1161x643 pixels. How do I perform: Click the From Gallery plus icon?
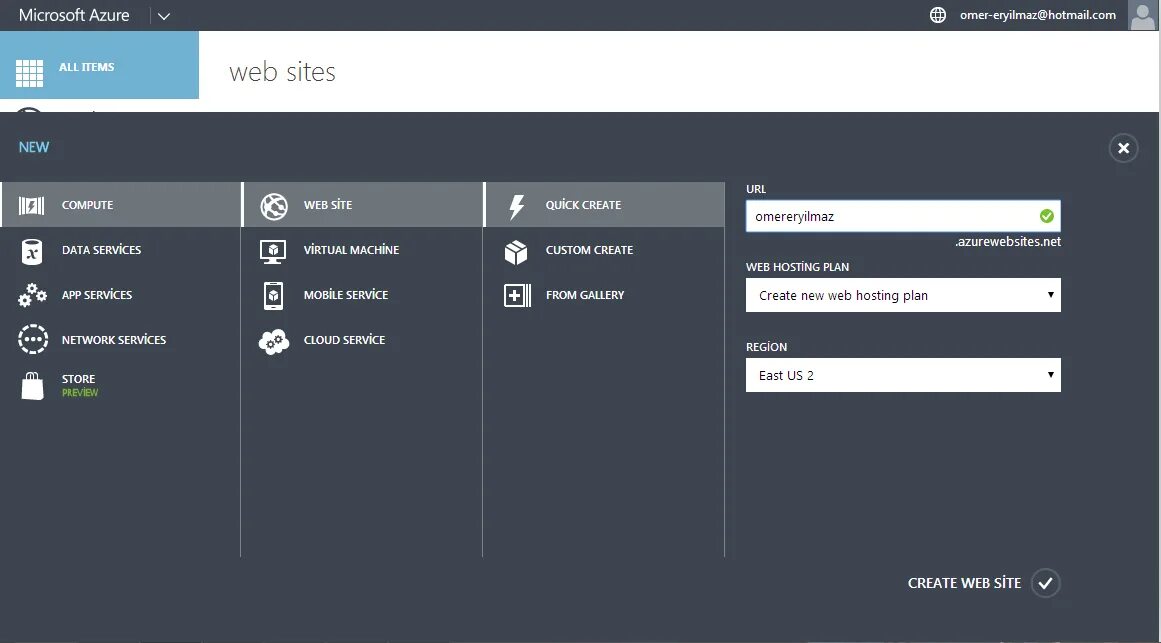pos(518,296)
